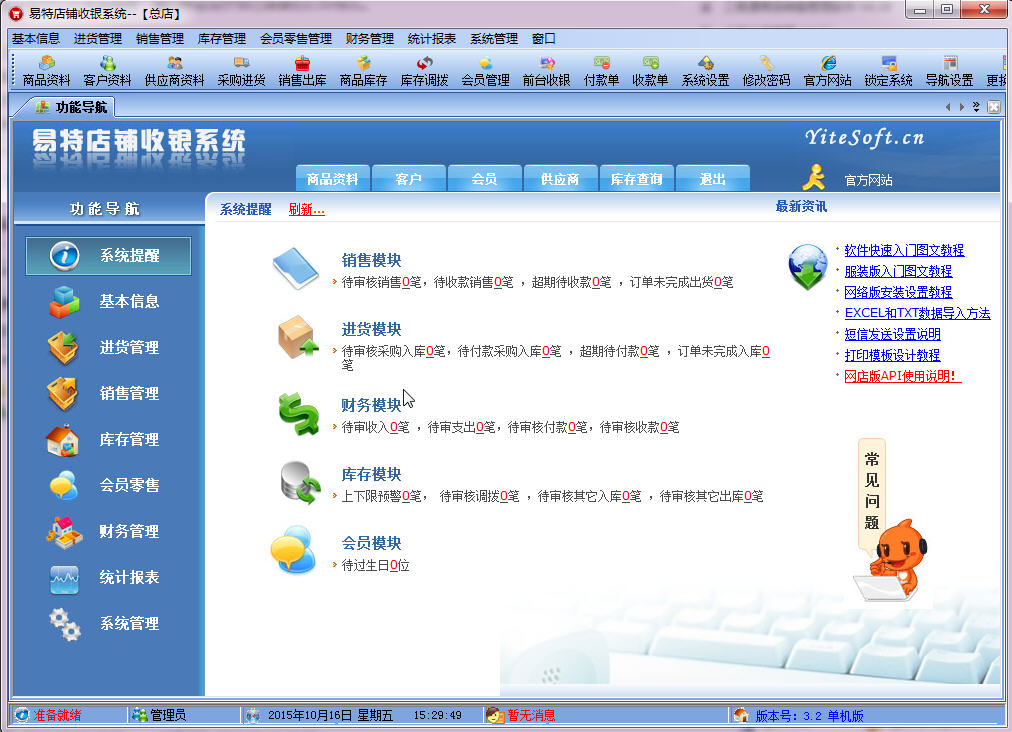1012x732 pixels.
Task: Click the 财务模块 dollar icon
Action: click(x=298, y=414)
